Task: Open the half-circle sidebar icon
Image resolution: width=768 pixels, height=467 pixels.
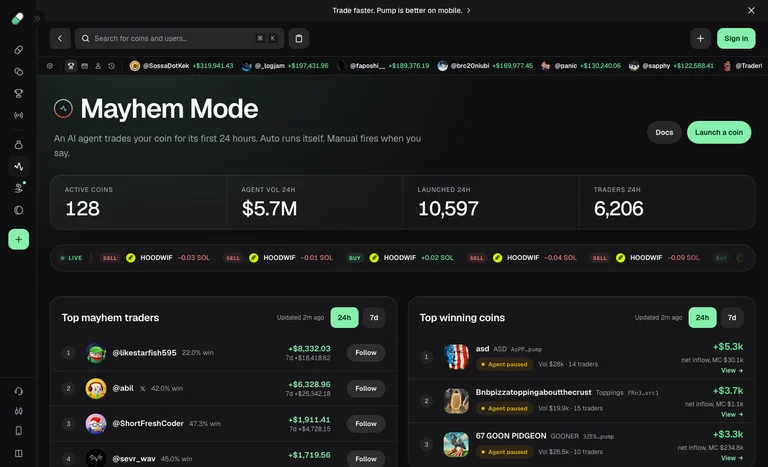Action: (19, 210)
